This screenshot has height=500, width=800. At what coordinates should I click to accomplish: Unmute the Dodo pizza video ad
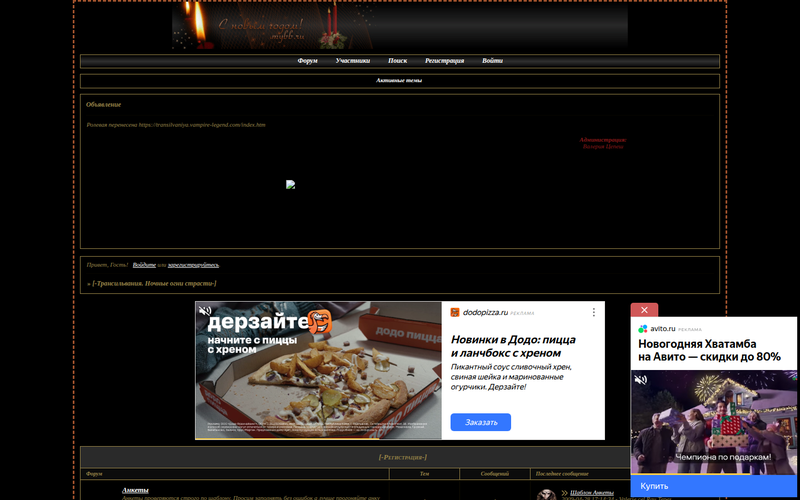coord(205,312)
